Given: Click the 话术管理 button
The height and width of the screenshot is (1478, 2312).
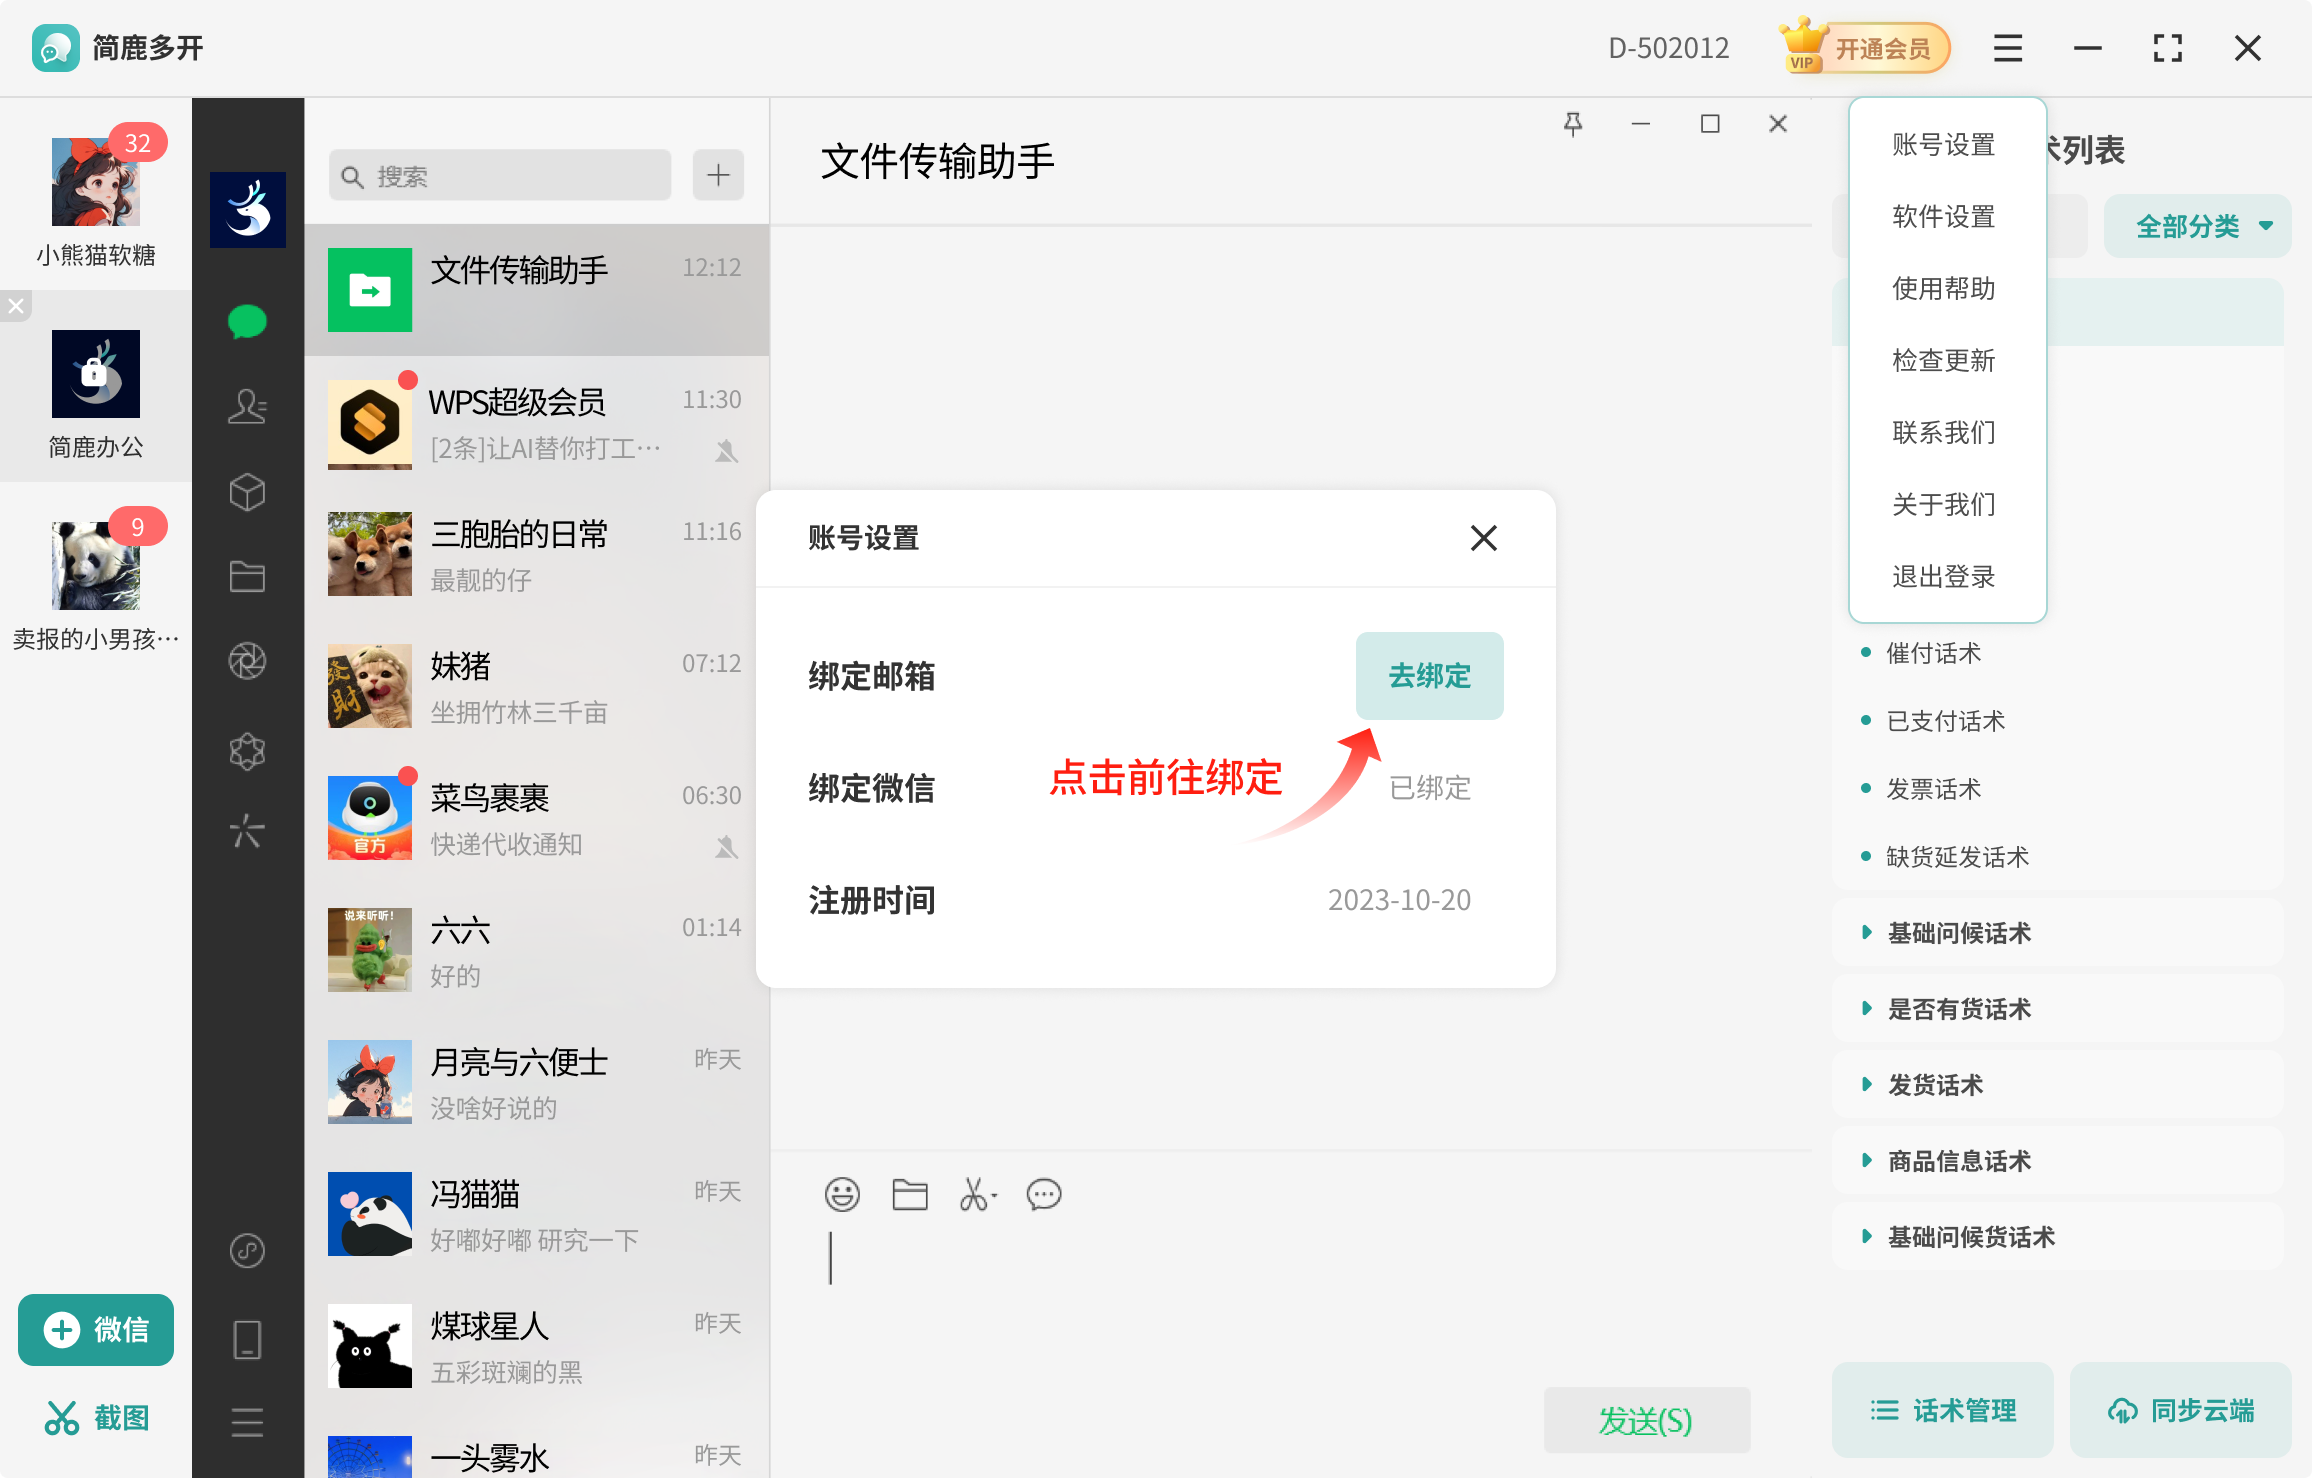Looking at the screenshot, I should (x=1942, y=1410).
